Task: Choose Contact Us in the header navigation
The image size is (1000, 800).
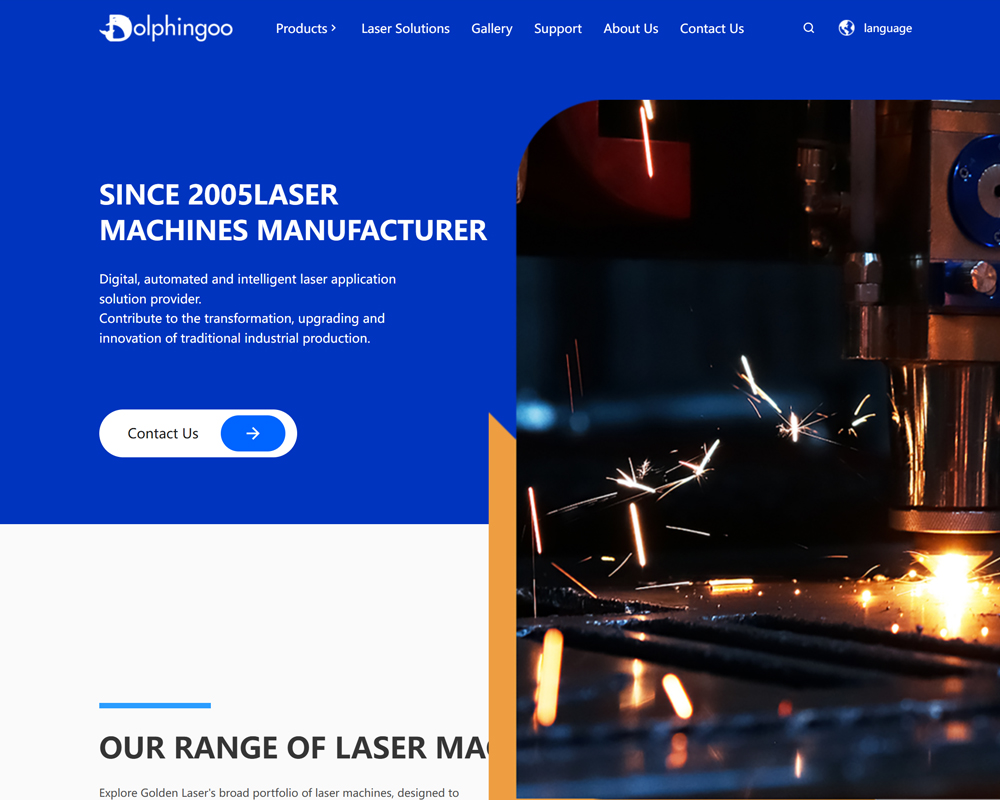Action: pos(711,28)
